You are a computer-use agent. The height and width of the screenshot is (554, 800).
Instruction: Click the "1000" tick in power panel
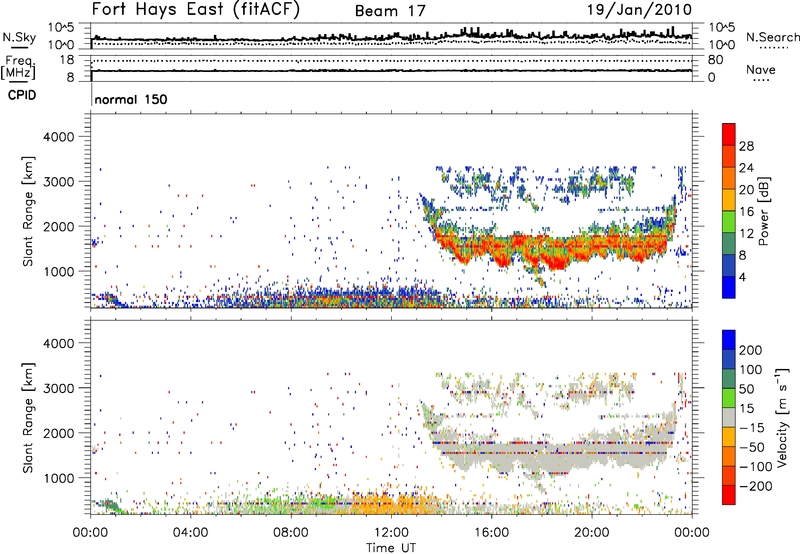point(58,271)
